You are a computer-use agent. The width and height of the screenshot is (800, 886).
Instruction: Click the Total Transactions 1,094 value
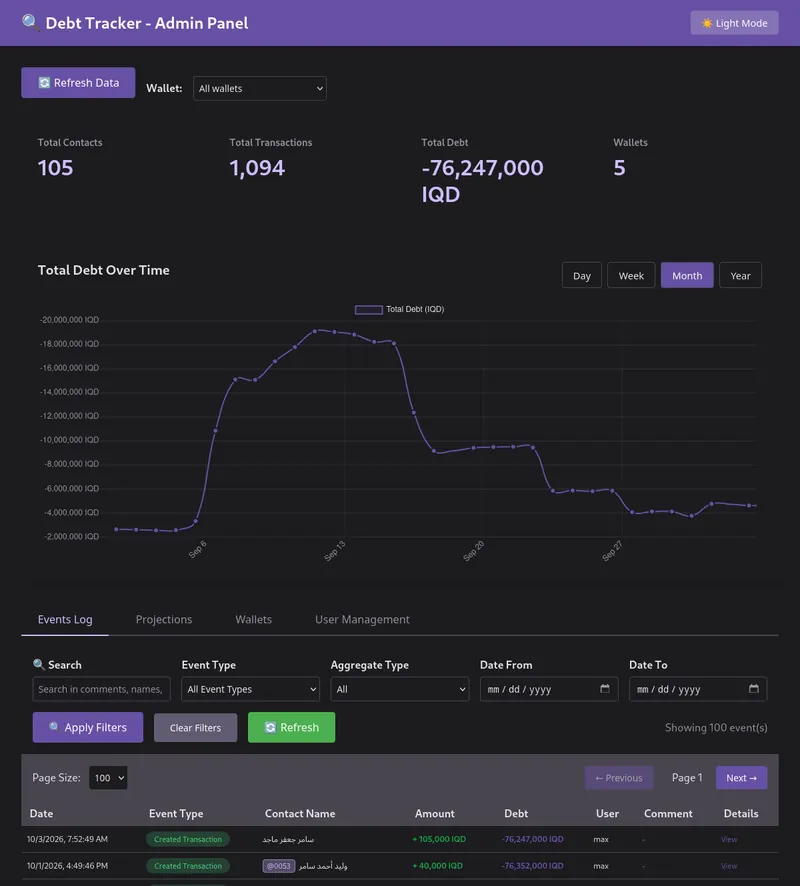[x=257, y=168]
